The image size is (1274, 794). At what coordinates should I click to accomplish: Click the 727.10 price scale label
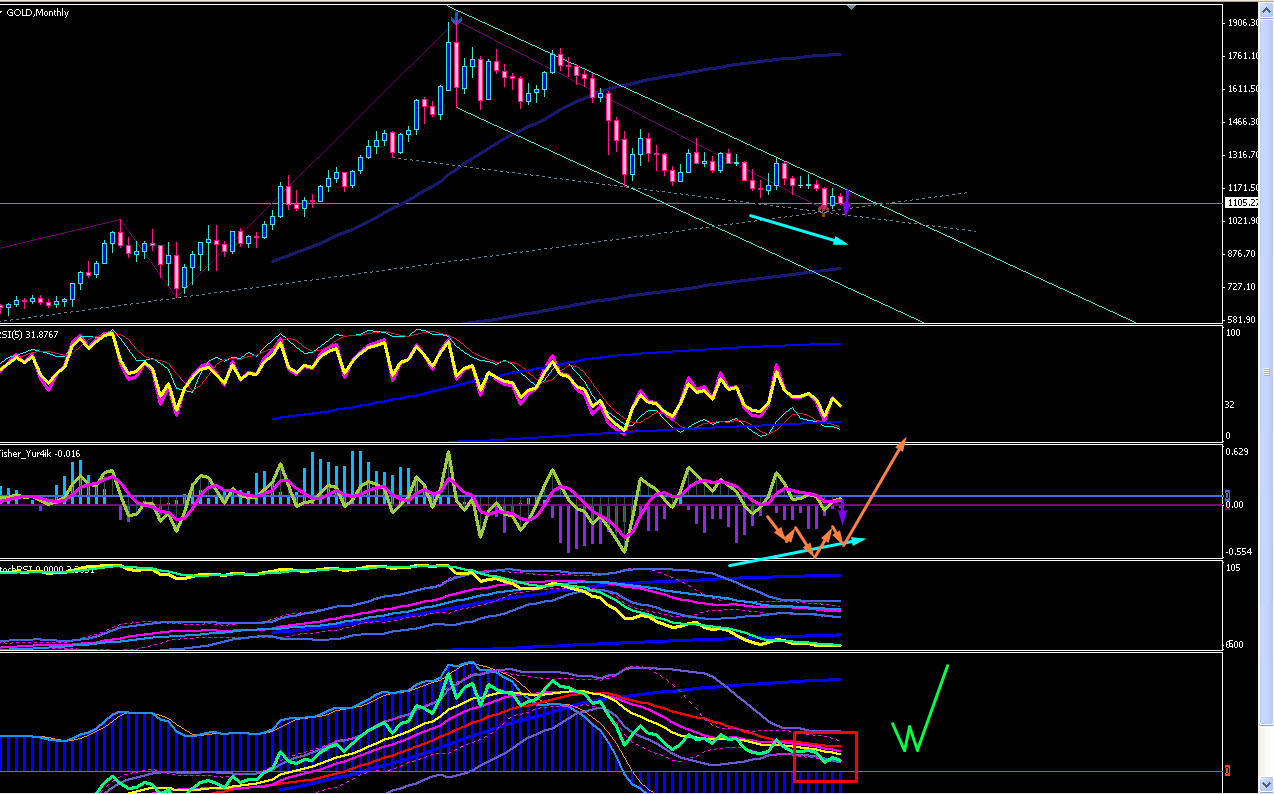(1242, 287)
